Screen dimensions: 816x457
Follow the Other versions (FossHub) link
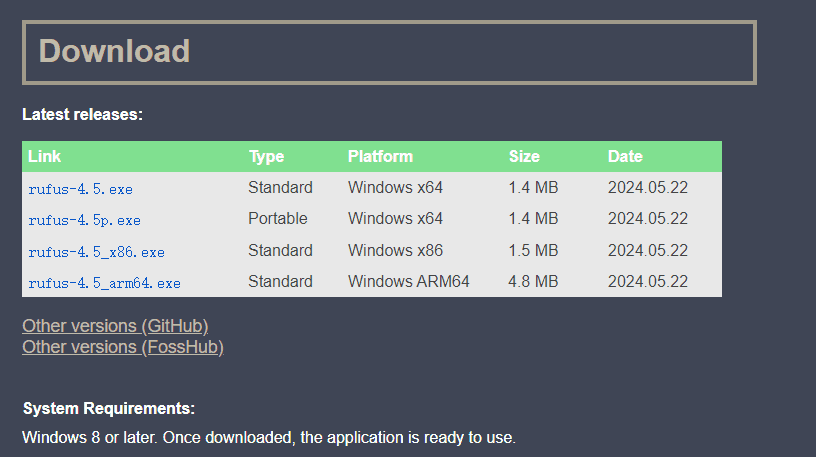(122, 347)
